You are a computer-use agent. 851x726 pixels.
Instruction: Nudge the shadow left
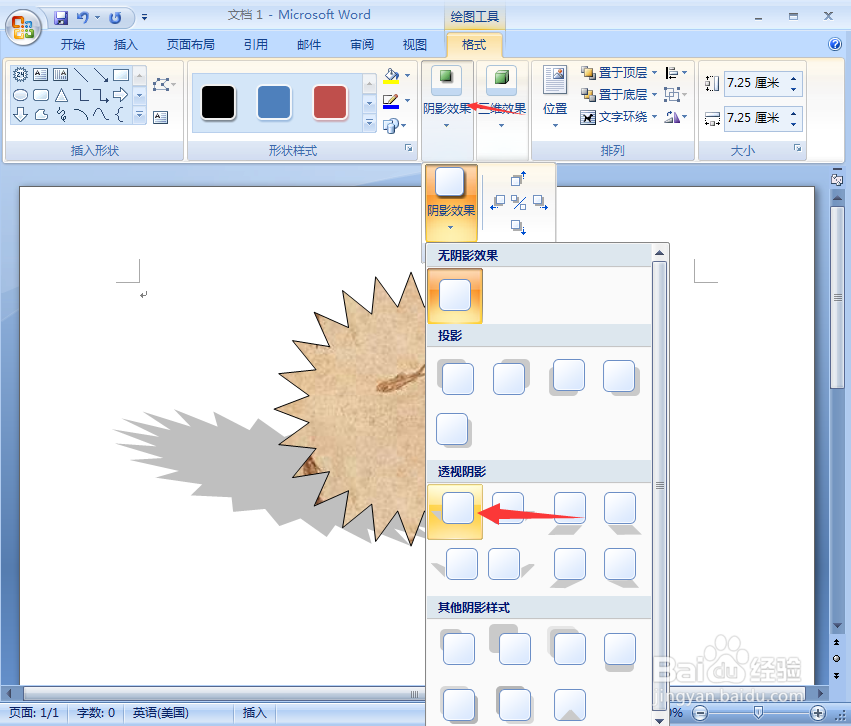pos(497,202)
